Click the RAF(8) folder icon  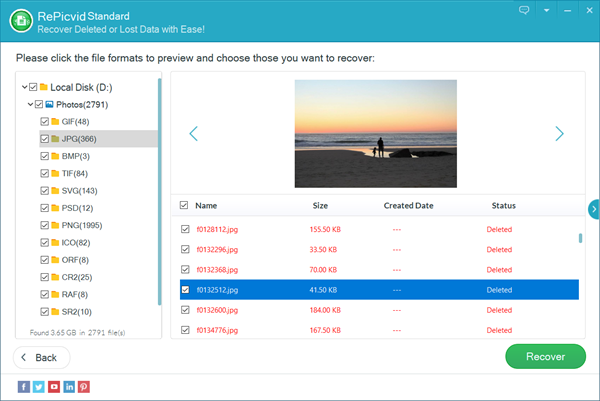click(55, 294)
